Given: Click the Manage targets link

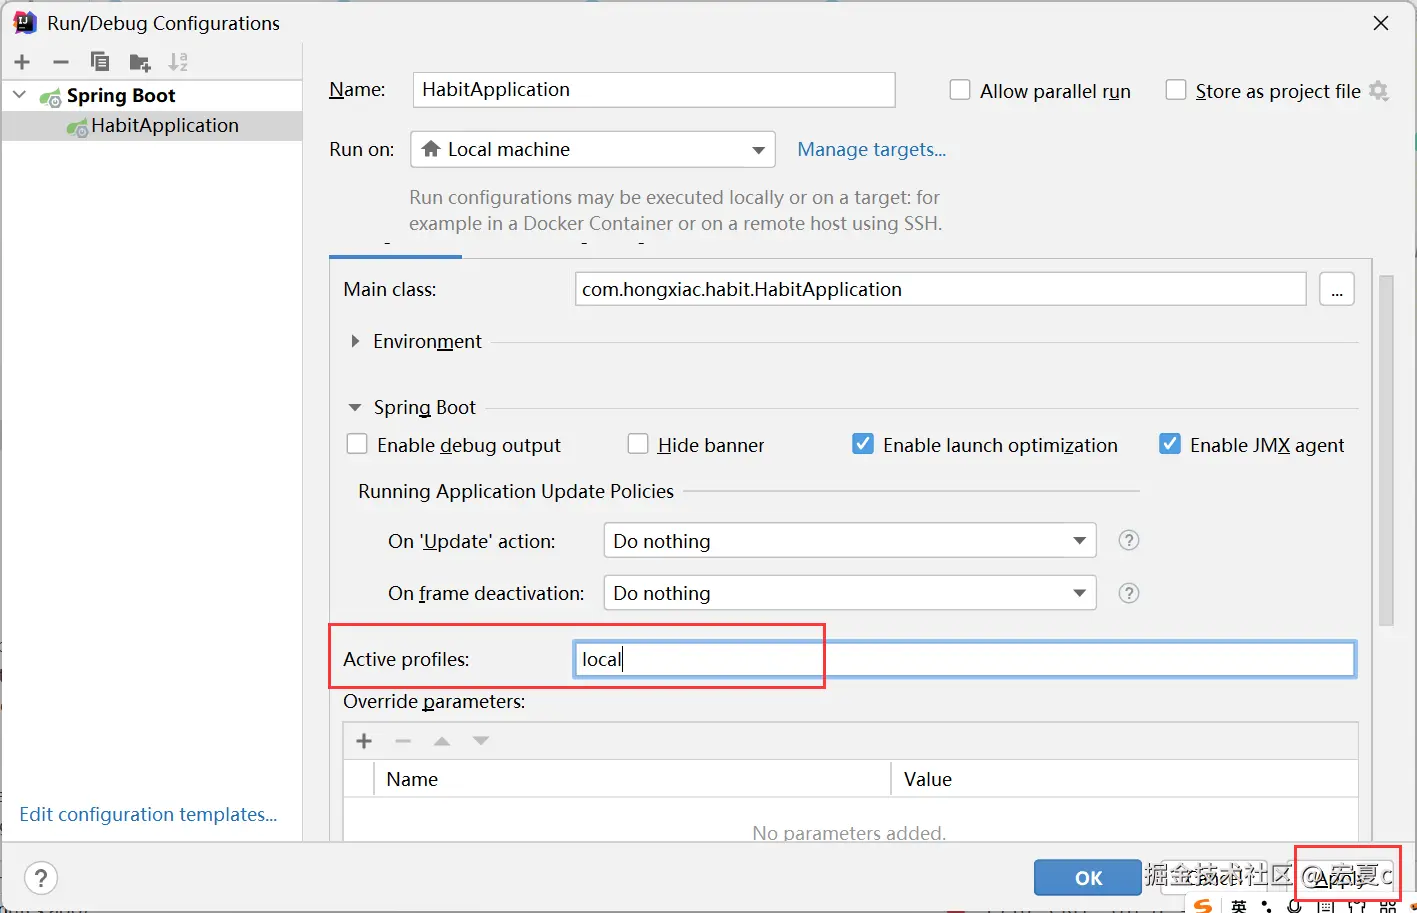Looking at the screenshot, I should point(871,150).
